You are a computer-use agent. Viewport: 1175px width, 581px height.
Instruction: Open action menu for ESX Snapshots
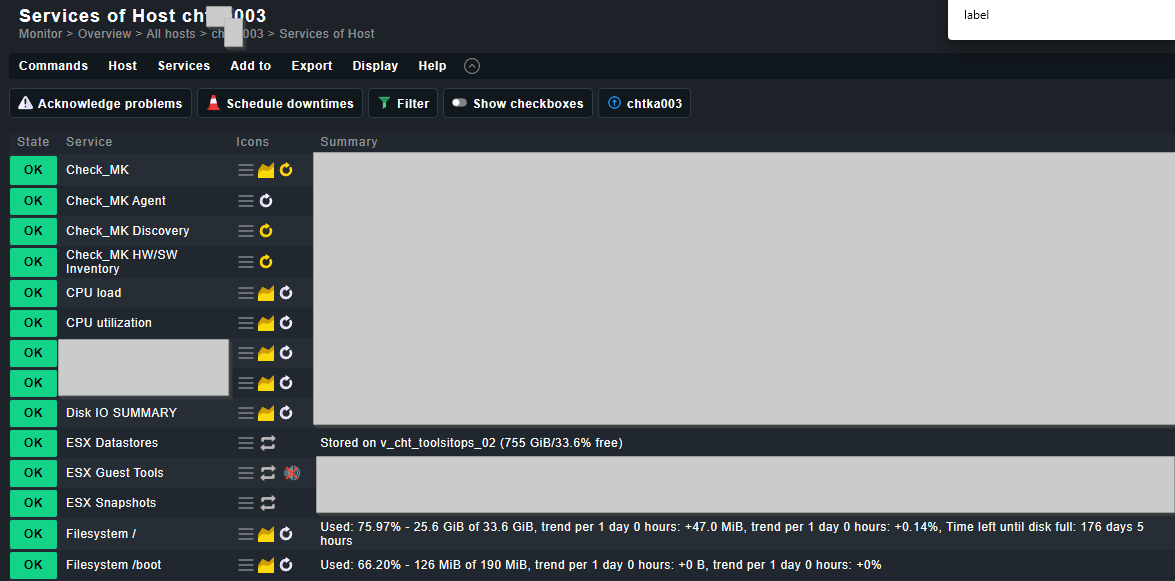pos(245,503)
